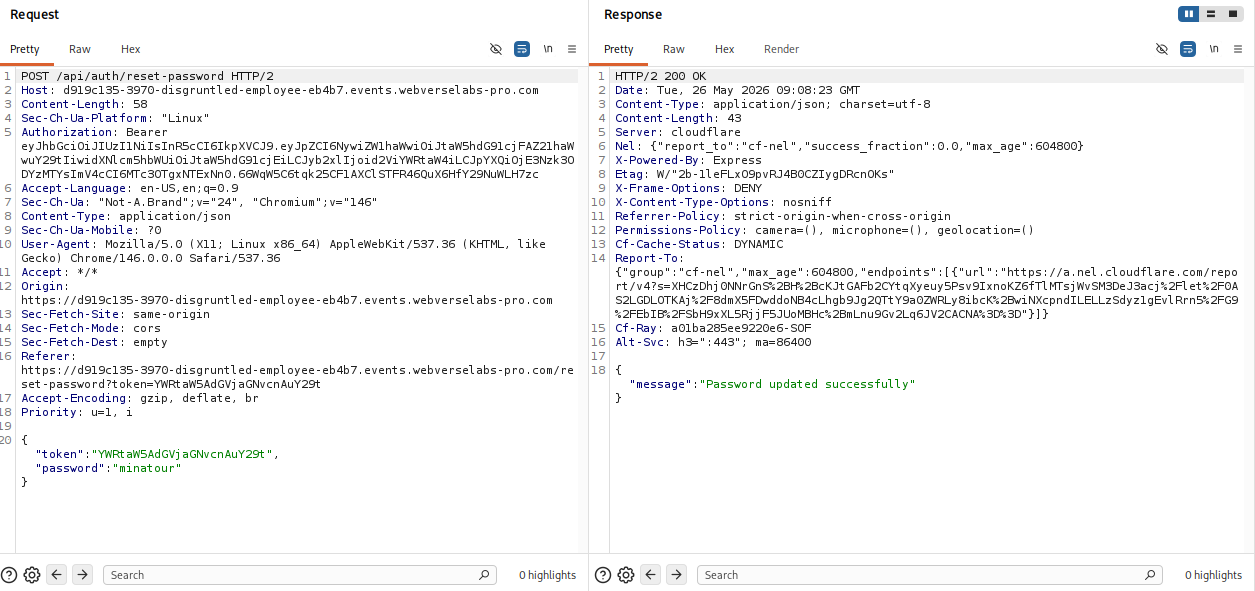Open search settings gear under Response pane

point(626,575)
